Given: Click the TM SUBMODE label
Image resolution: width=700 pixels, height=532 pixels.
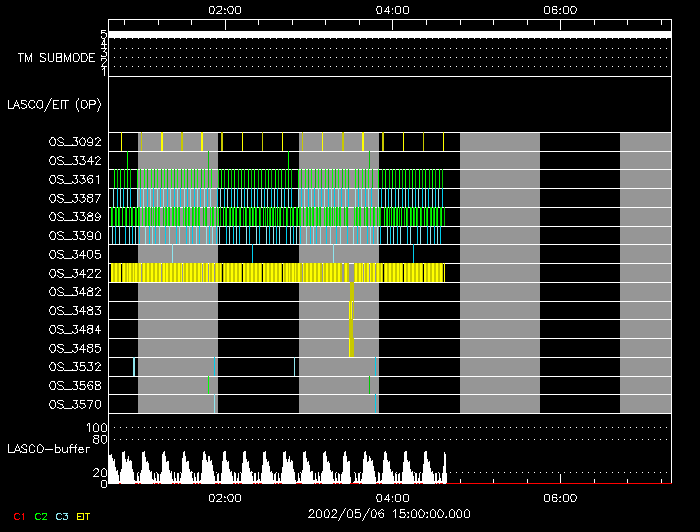Looking at the screenshot, I should coord(56,57).
